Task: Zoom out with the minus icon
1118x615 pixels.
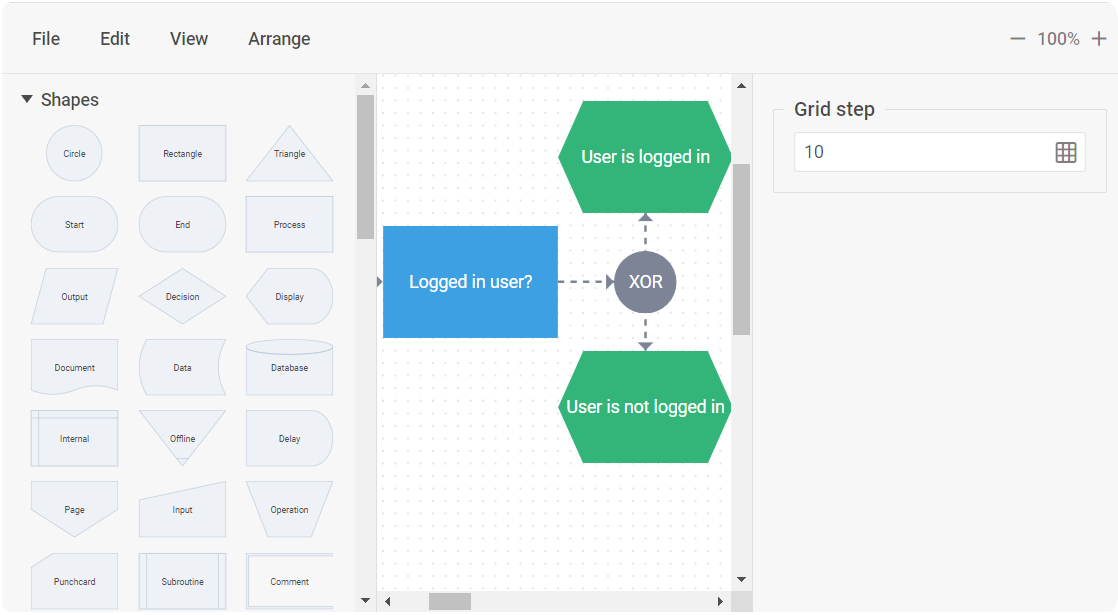Action: pyautogui.click(x=1017, y=38)
